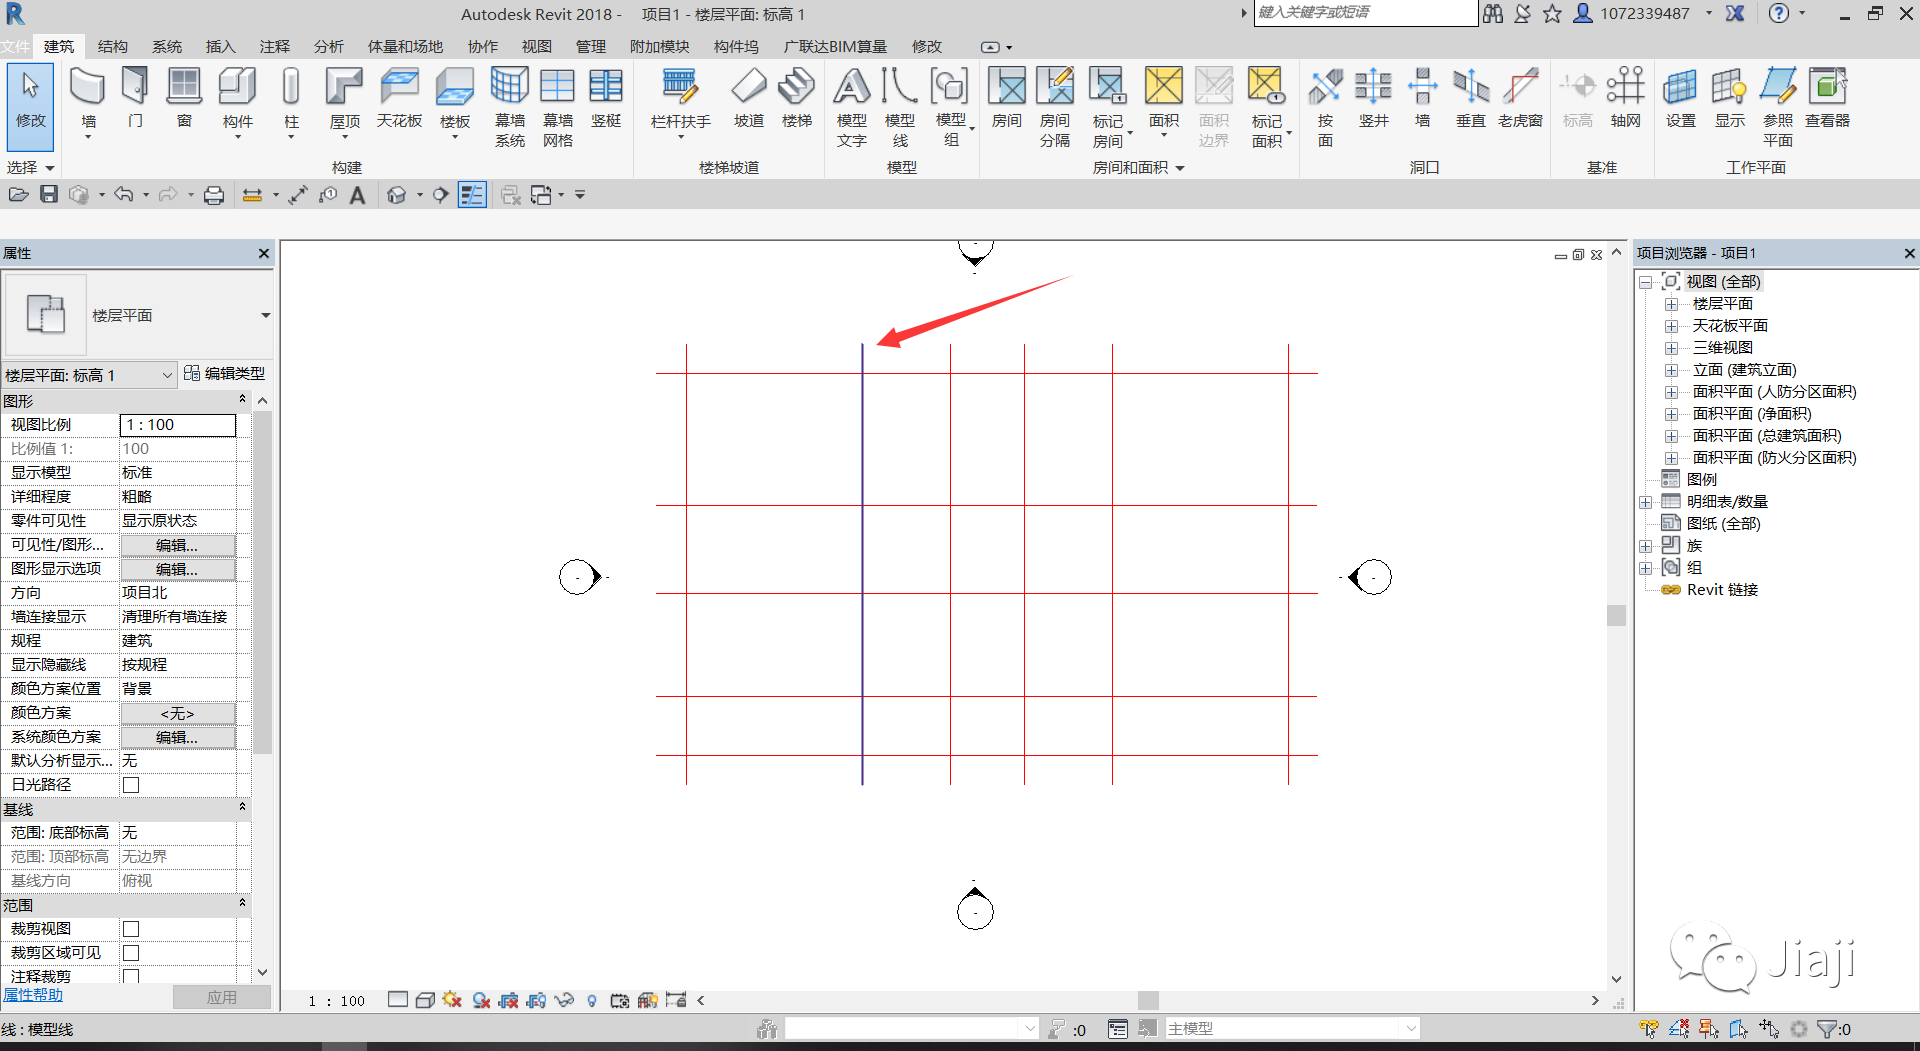This screenshot has height=1051, width=1920.
Task: Choose the 模型线 model line tool
Action: click(900, 107)
